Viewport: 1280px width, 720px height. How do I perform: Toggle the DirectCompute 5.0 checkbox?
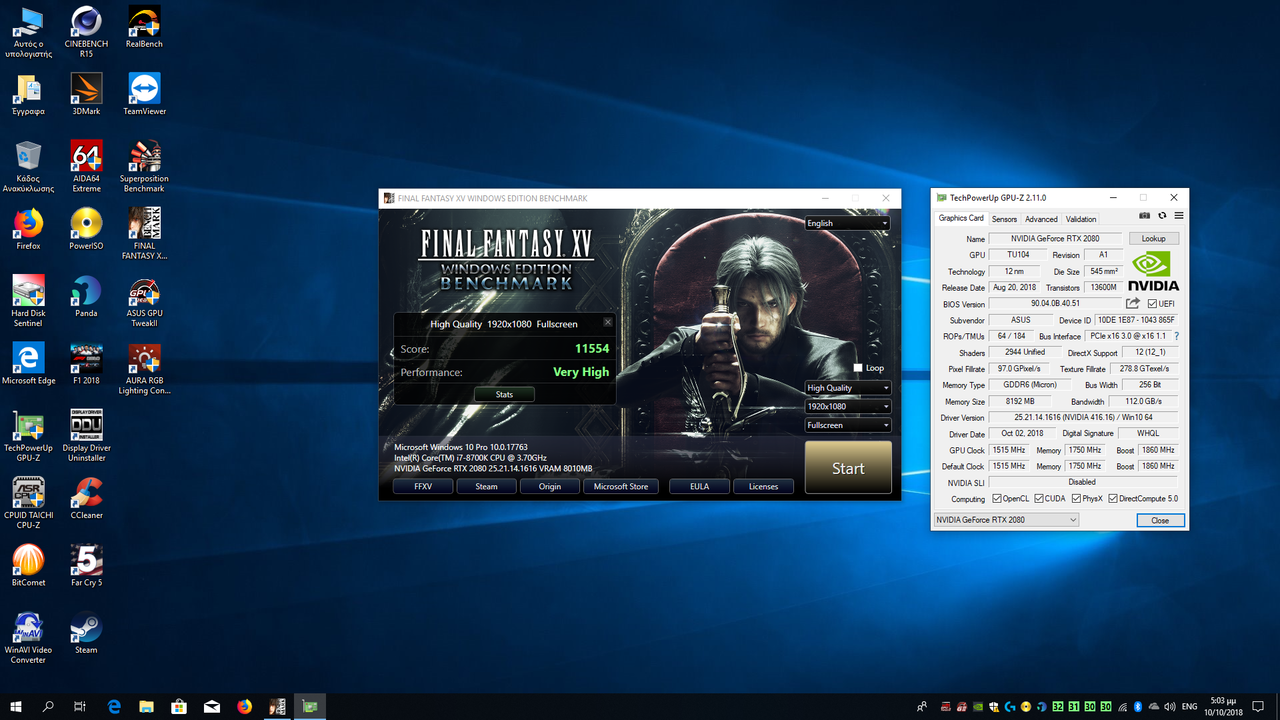[x=1114, y=498]
